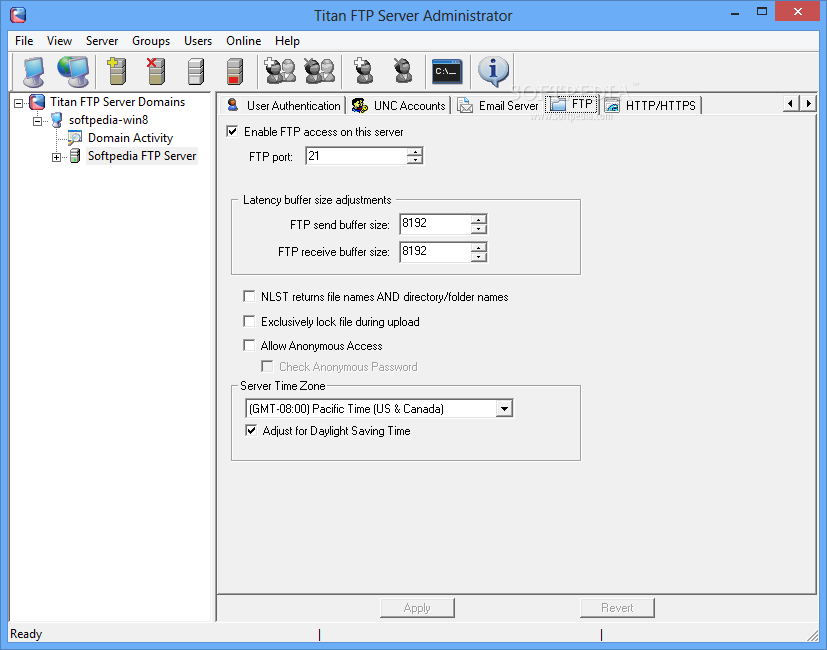The width and height of the screenshot is (827, 650).
Task: Click the FTP receive buffer size field
Action: 436,252
